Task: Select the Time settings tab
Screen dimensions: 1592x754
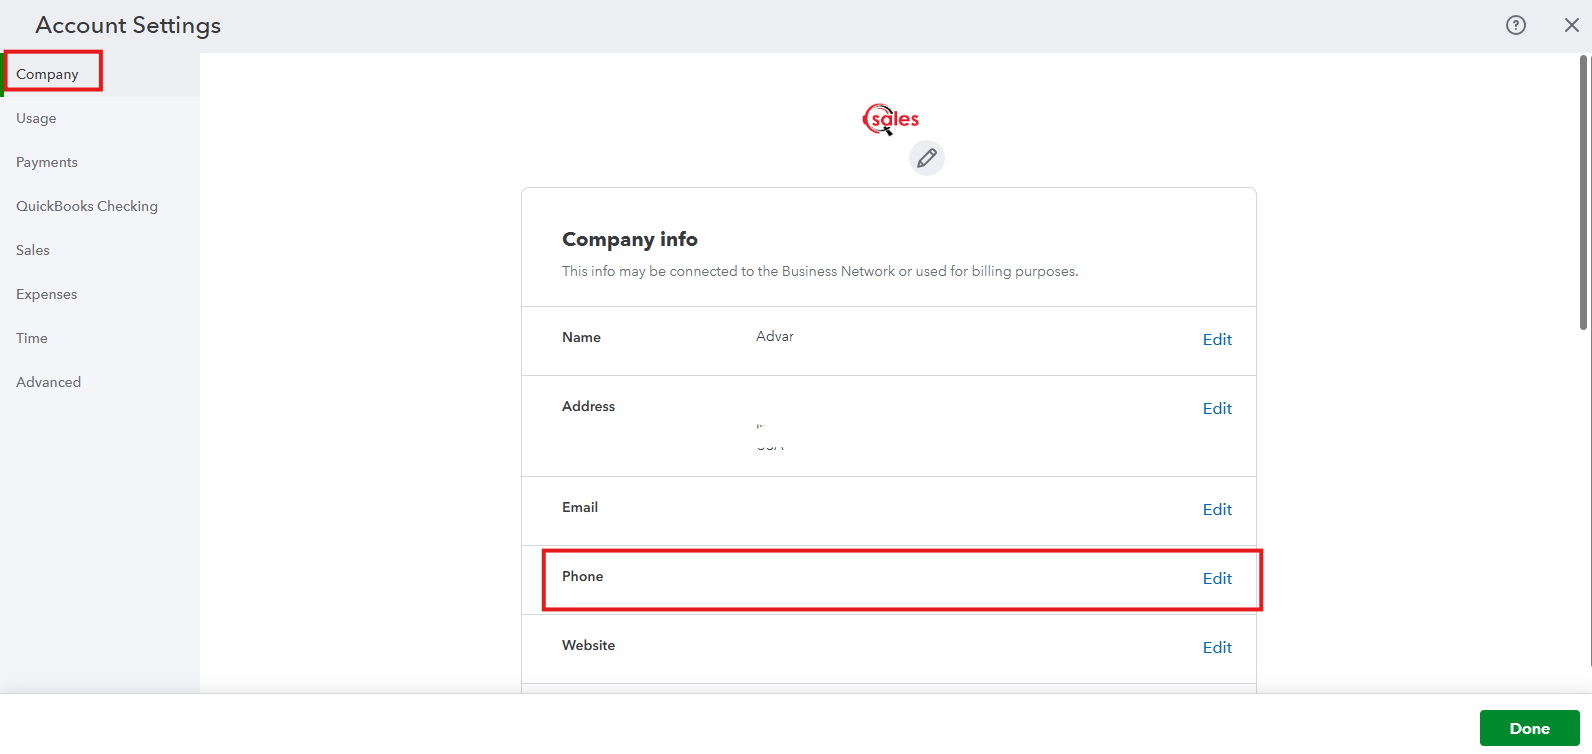Action: pyautogui.click(x=32, y=338)
